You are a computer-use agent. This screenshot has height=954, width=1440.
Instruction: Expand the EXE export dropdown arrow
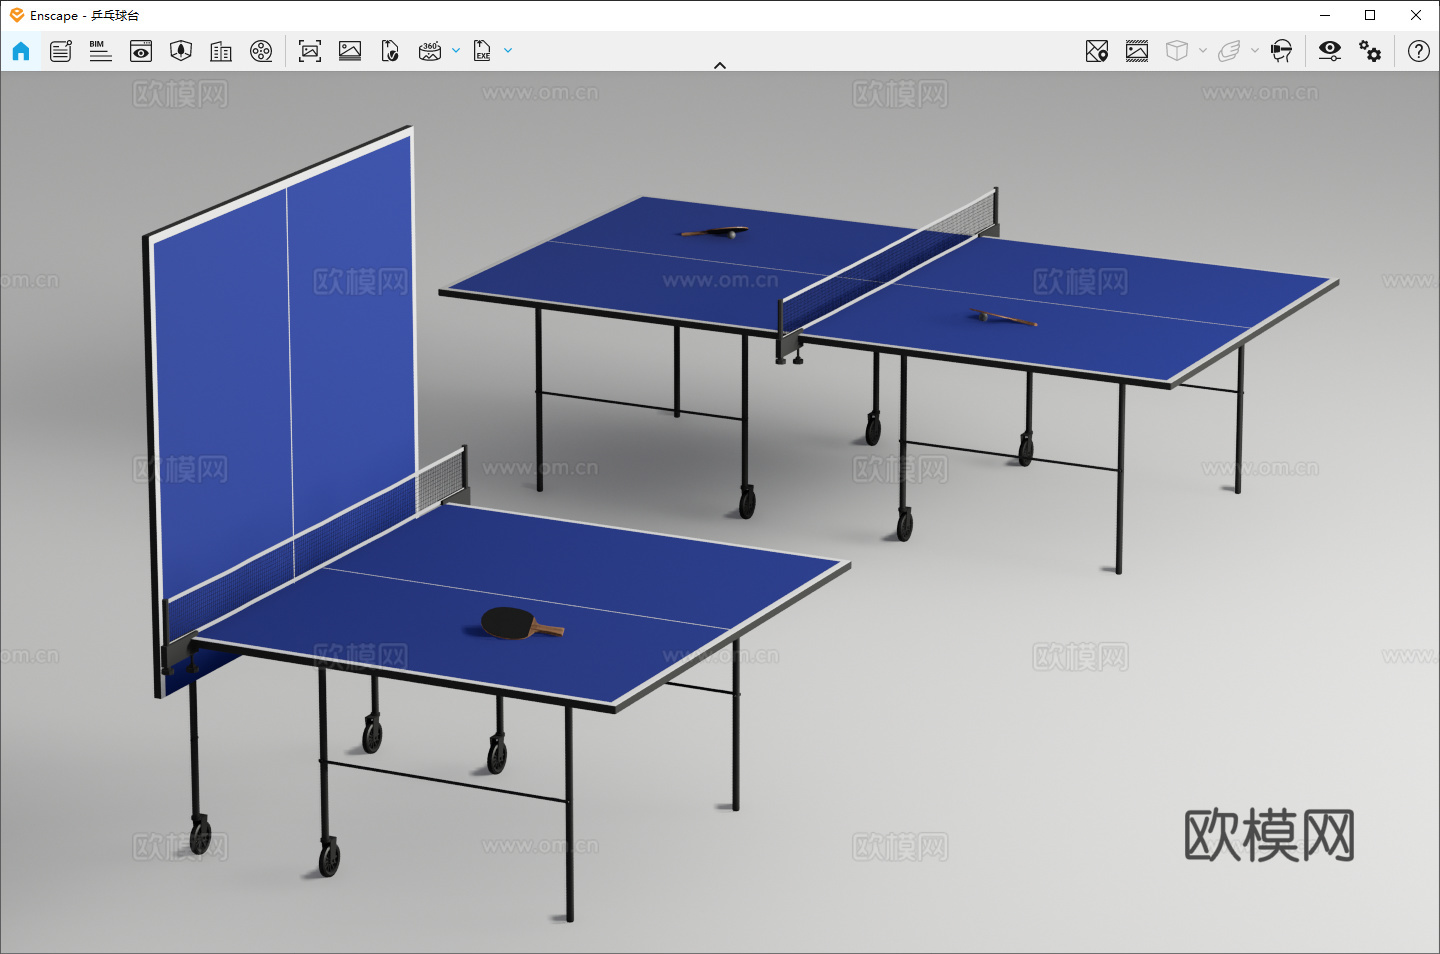click(x=508, y=50)
